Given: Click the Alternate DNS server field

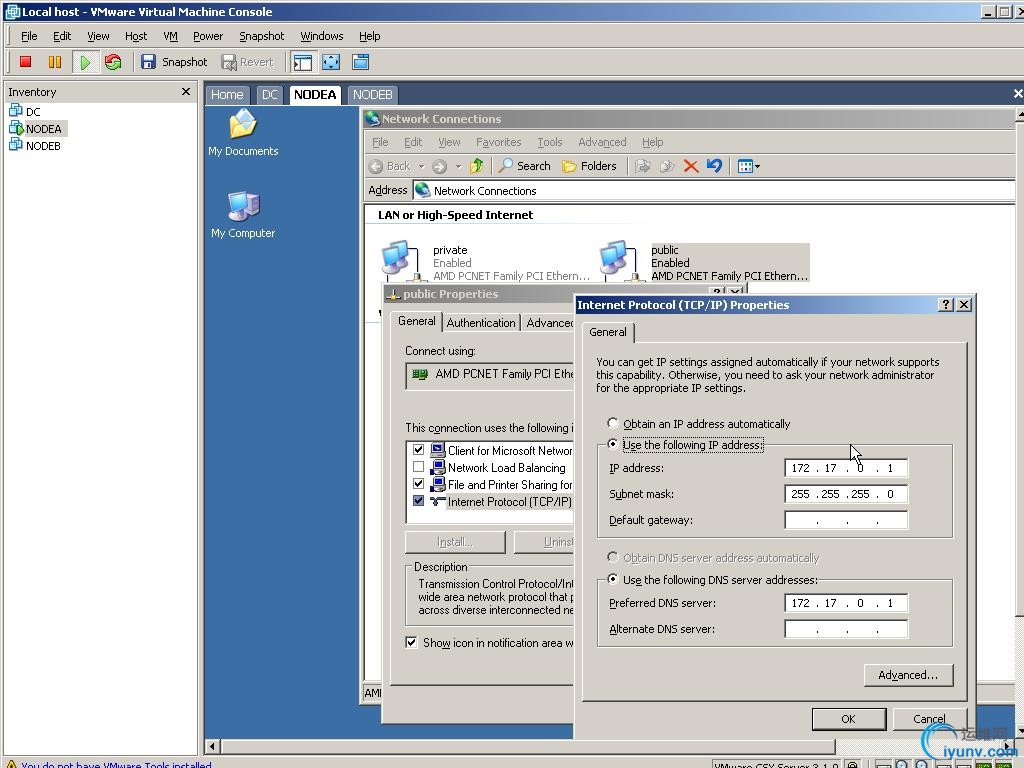Looking at the screenshot, I should pos(846,629).
